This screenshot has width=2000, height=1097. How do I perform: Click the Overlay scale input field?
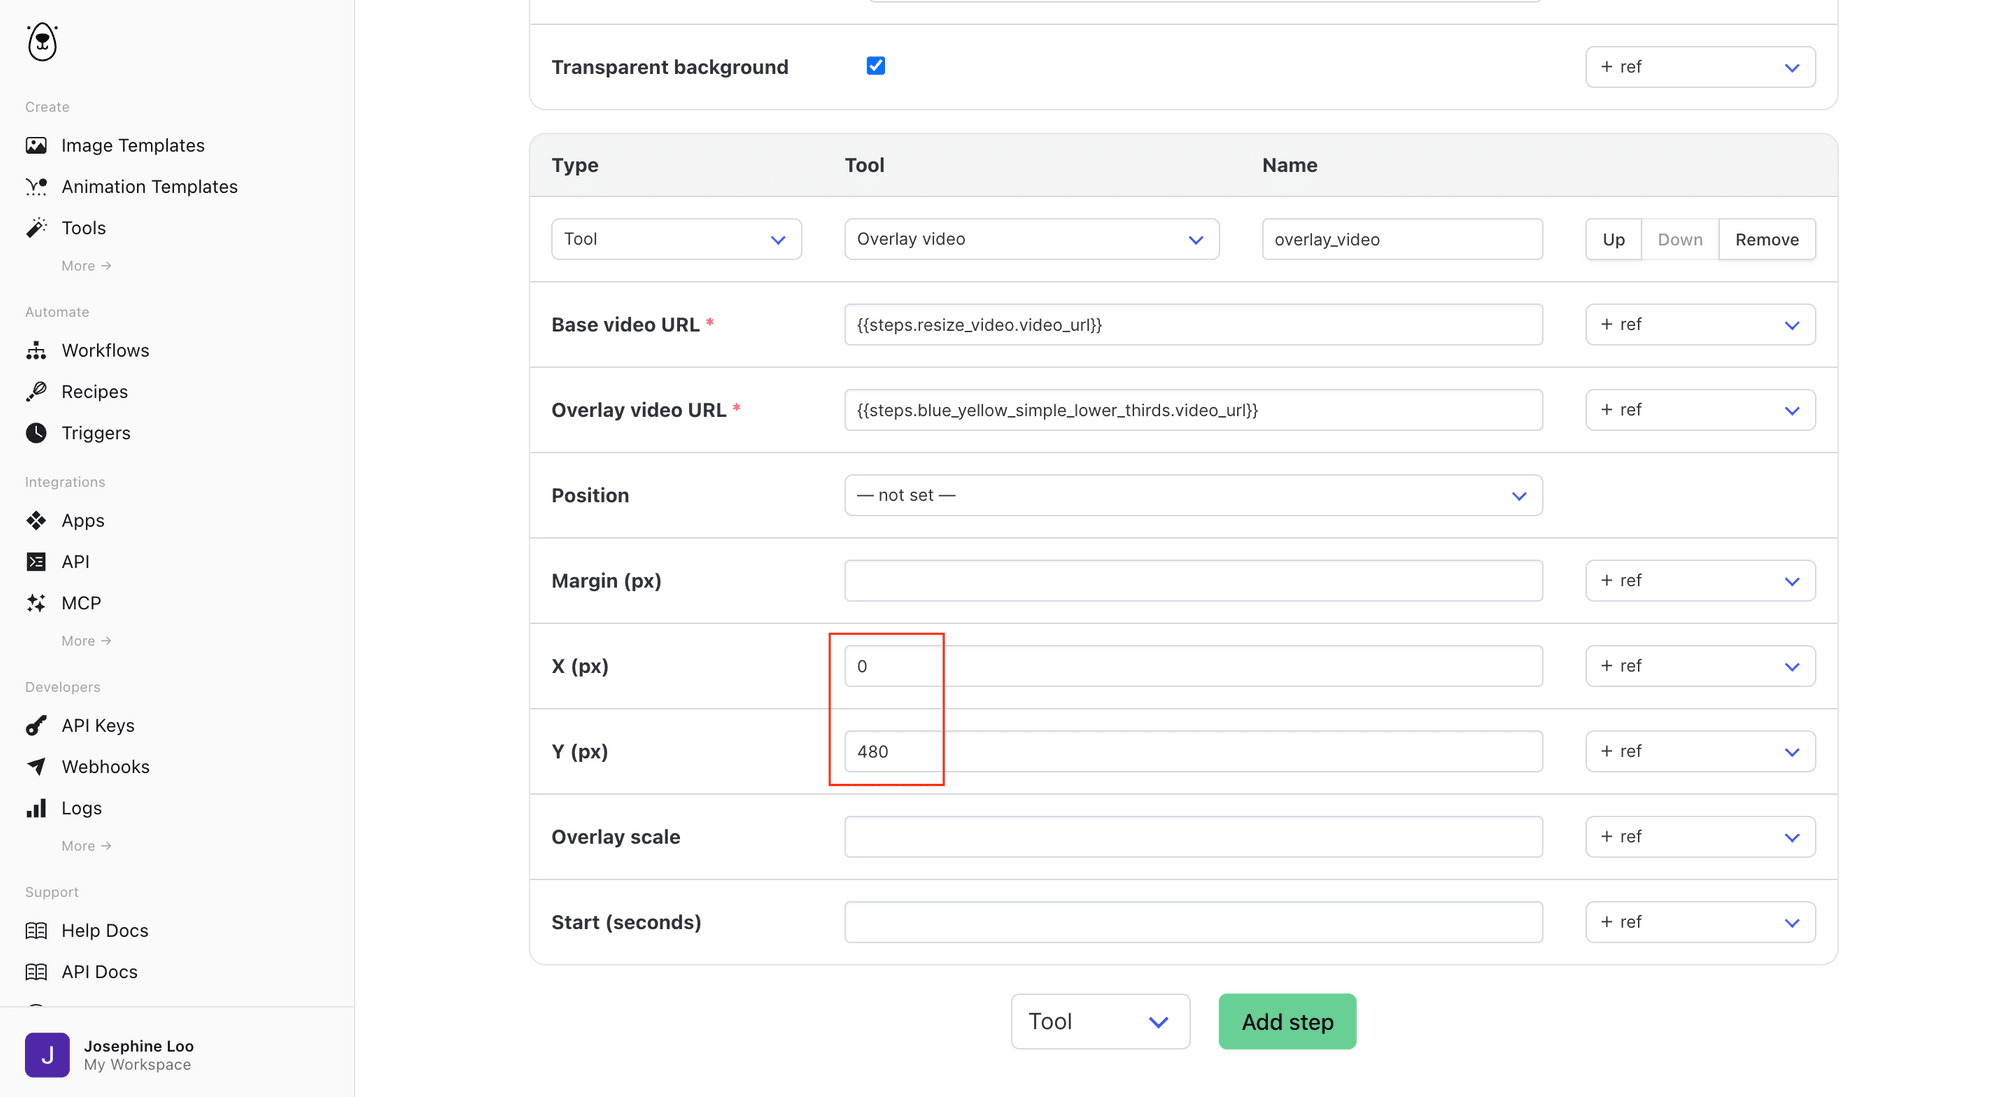click(x=1193, y=837)
